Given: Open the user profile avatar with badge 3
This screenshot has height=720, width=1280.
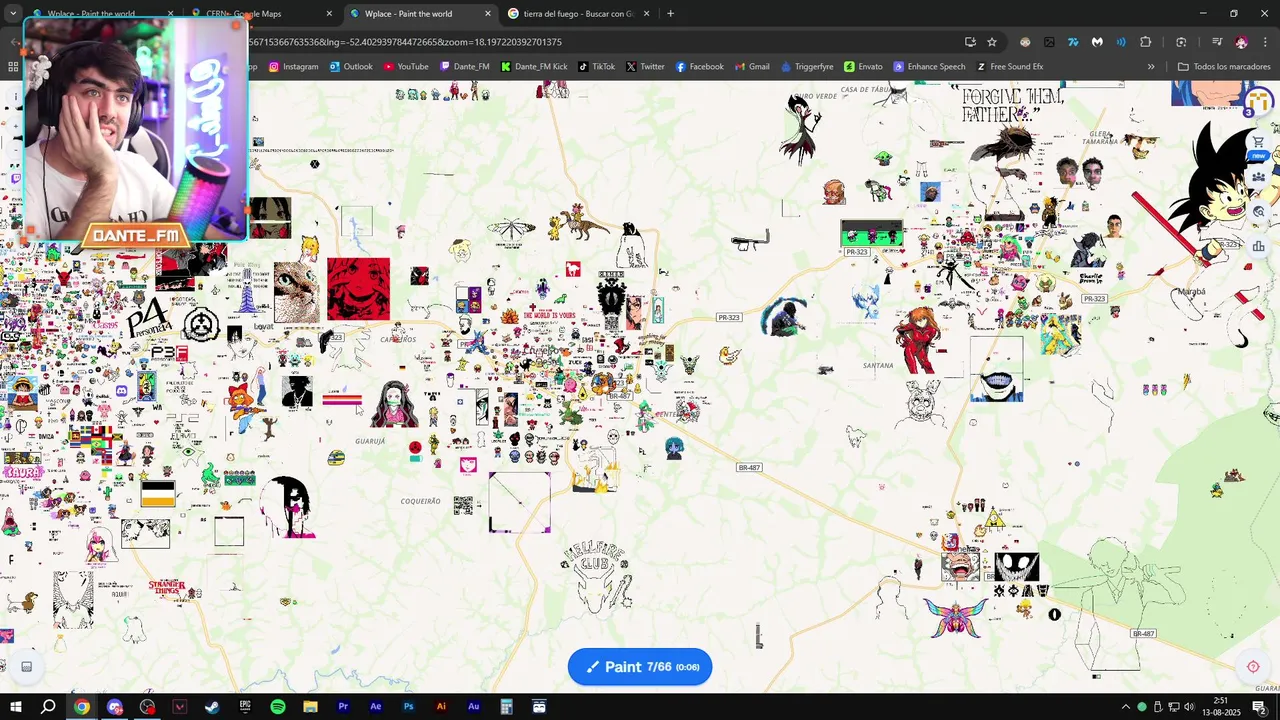Looking at the screenshot, I should [1258, 101].
